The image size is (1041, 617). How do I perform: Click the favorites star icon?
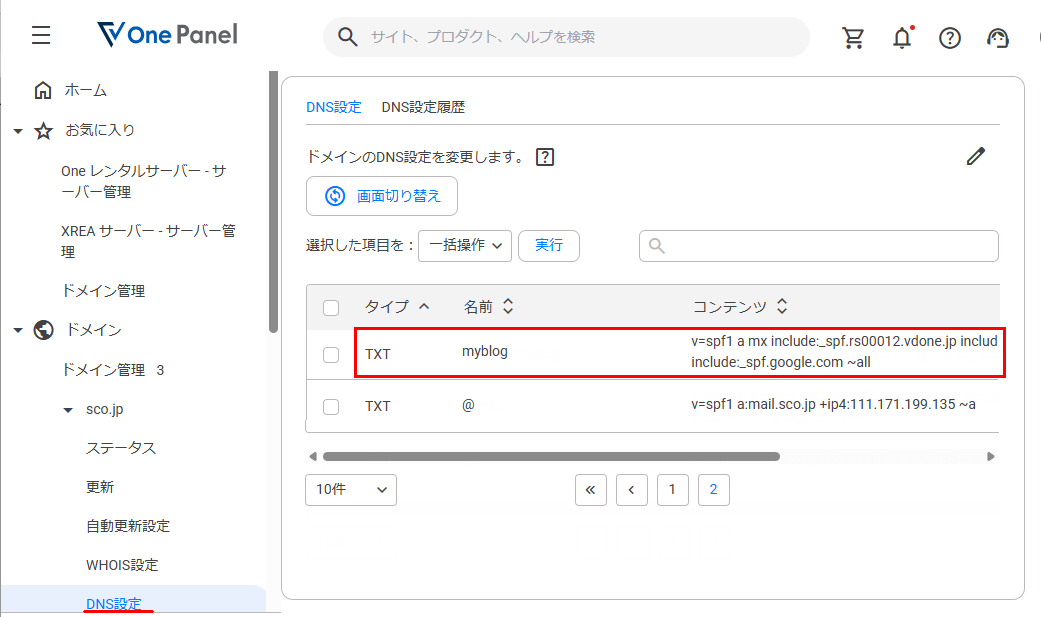pos(44,130)
